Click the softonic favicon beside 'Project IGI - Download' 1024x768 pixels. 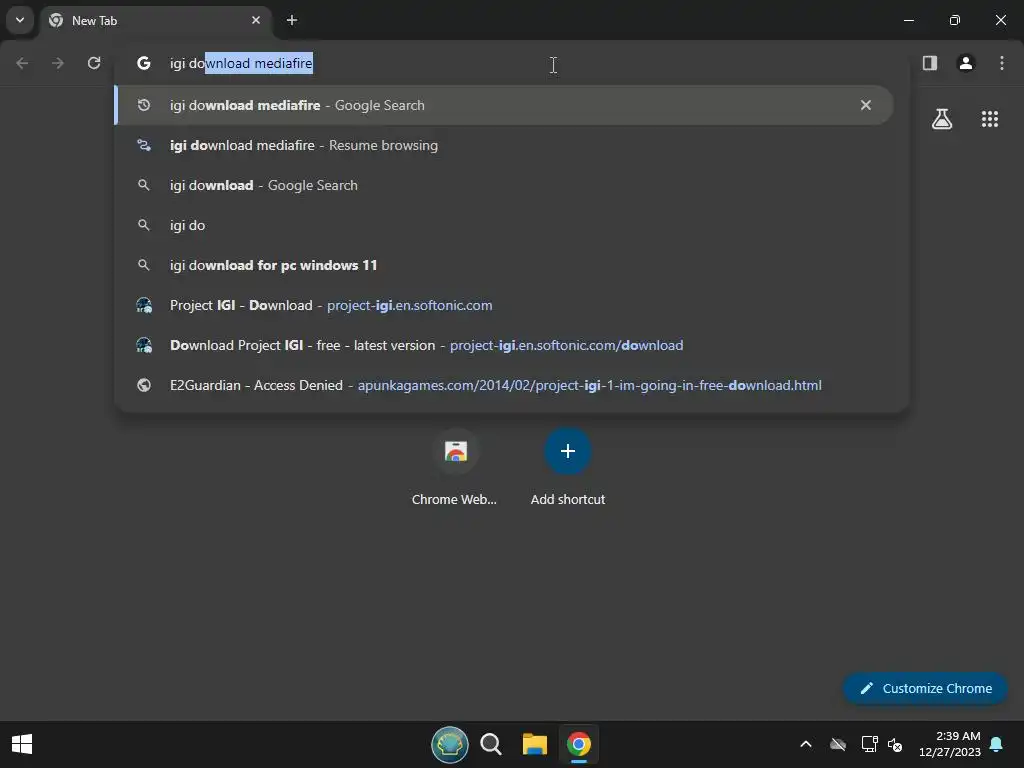[144, 305]
